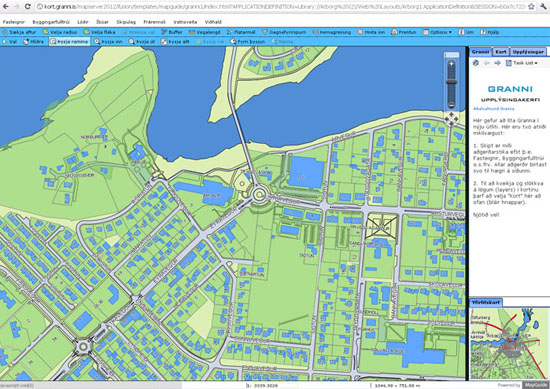Toggle the Þysja ramma zoom-rectangle mode
This screenshot has height=389, width=550.
69,41
